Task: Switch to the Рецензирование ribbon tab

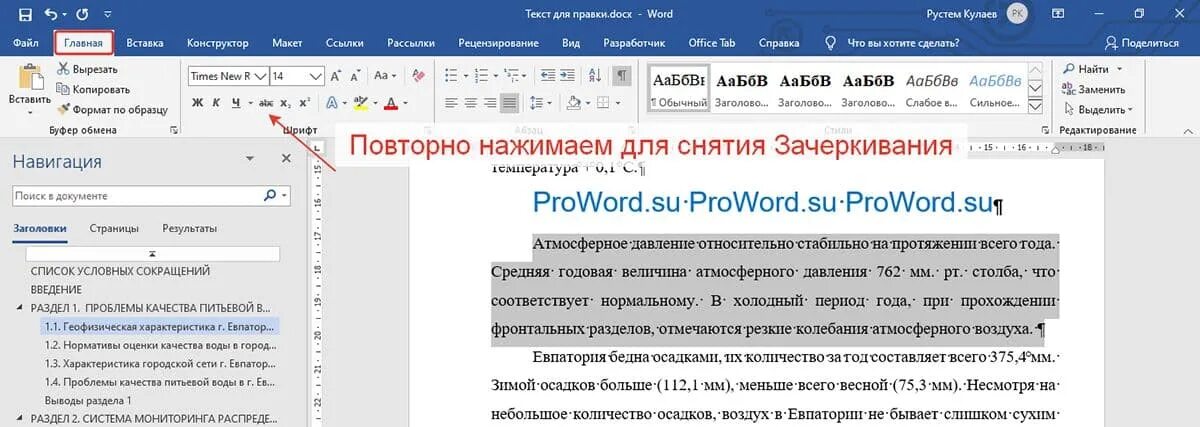Action: (x=500, y=43)
